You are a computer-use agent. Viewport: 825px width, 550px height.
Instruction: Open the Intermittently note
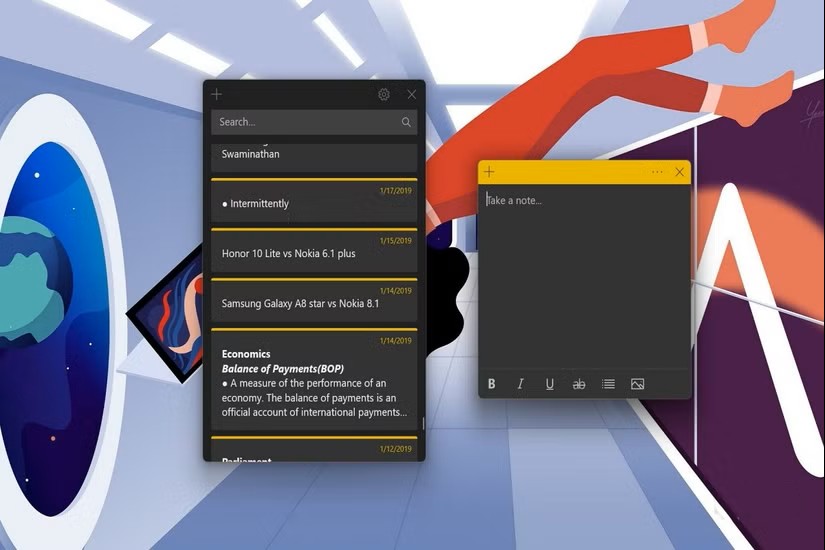pyautogui.click(x=314, y=201)
